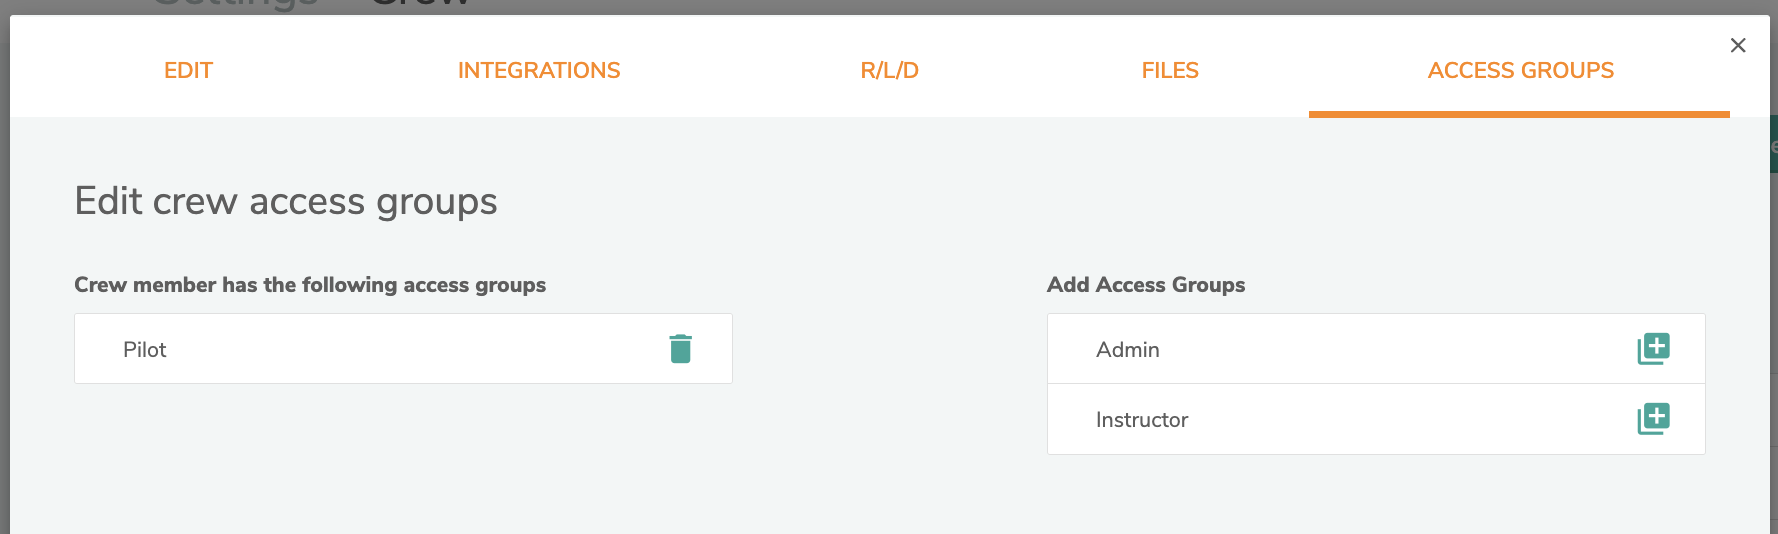Viewport: 1778px width, 534px height.
Task: Switch to the EDIT tab
Action: [188, 70]
